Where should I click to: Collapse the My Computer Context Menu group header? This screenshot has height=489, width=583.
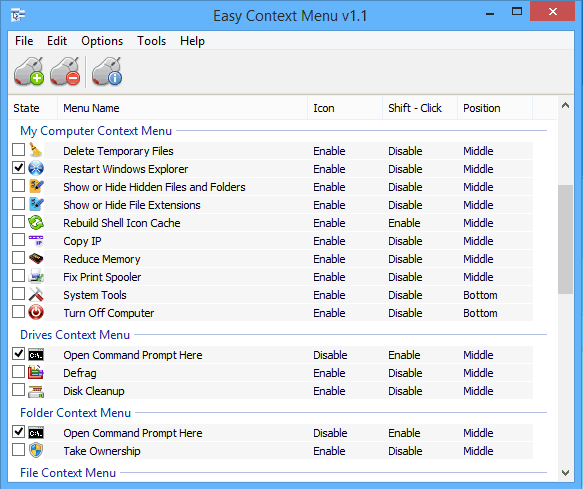point(96,131)
